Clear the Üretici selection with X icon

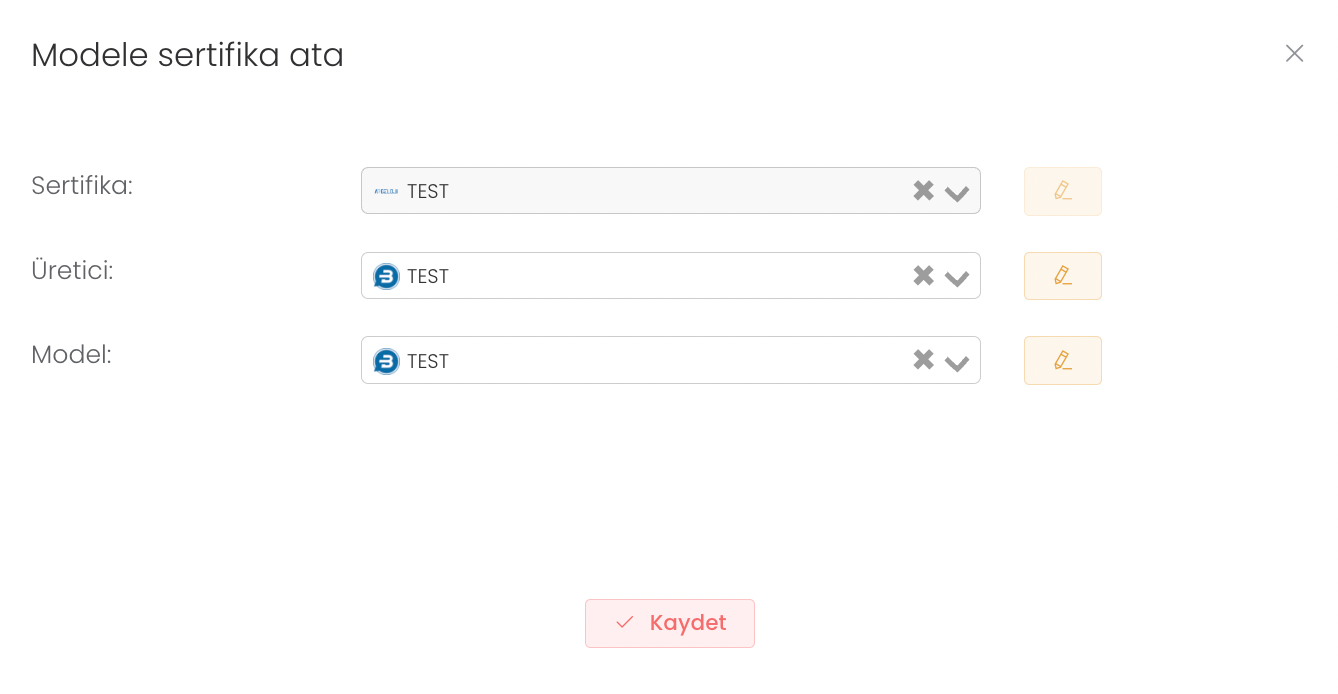pos(923,276)
